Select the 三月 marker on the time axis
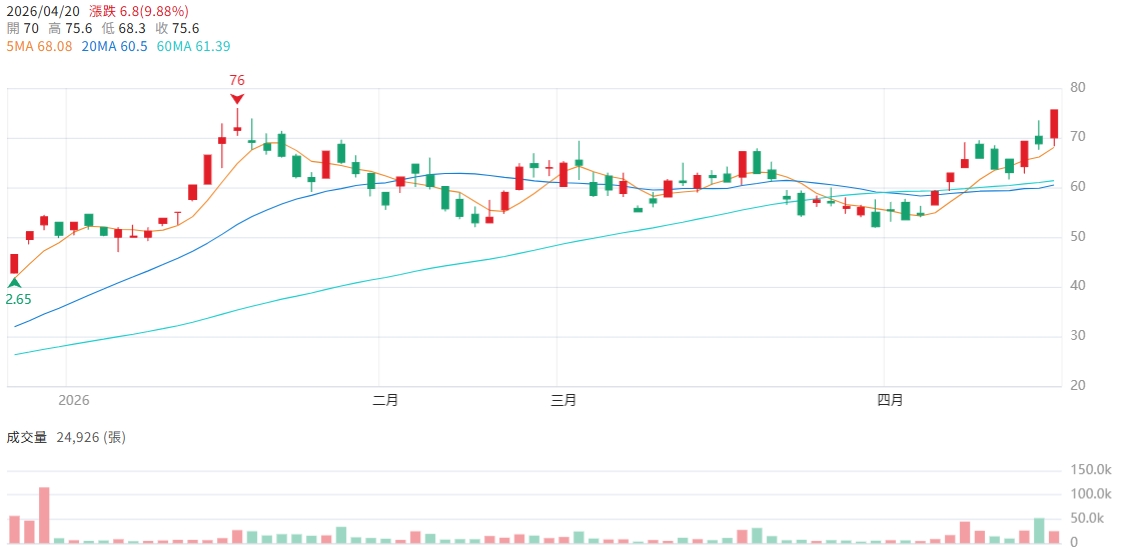The height and width of the screenshot is (549, 1127). coord(564,400)
